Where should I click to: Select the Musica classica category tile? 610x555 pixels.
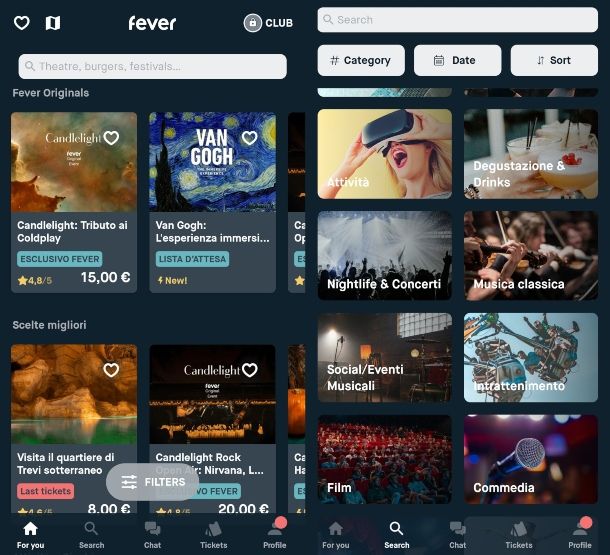(531, 256)
